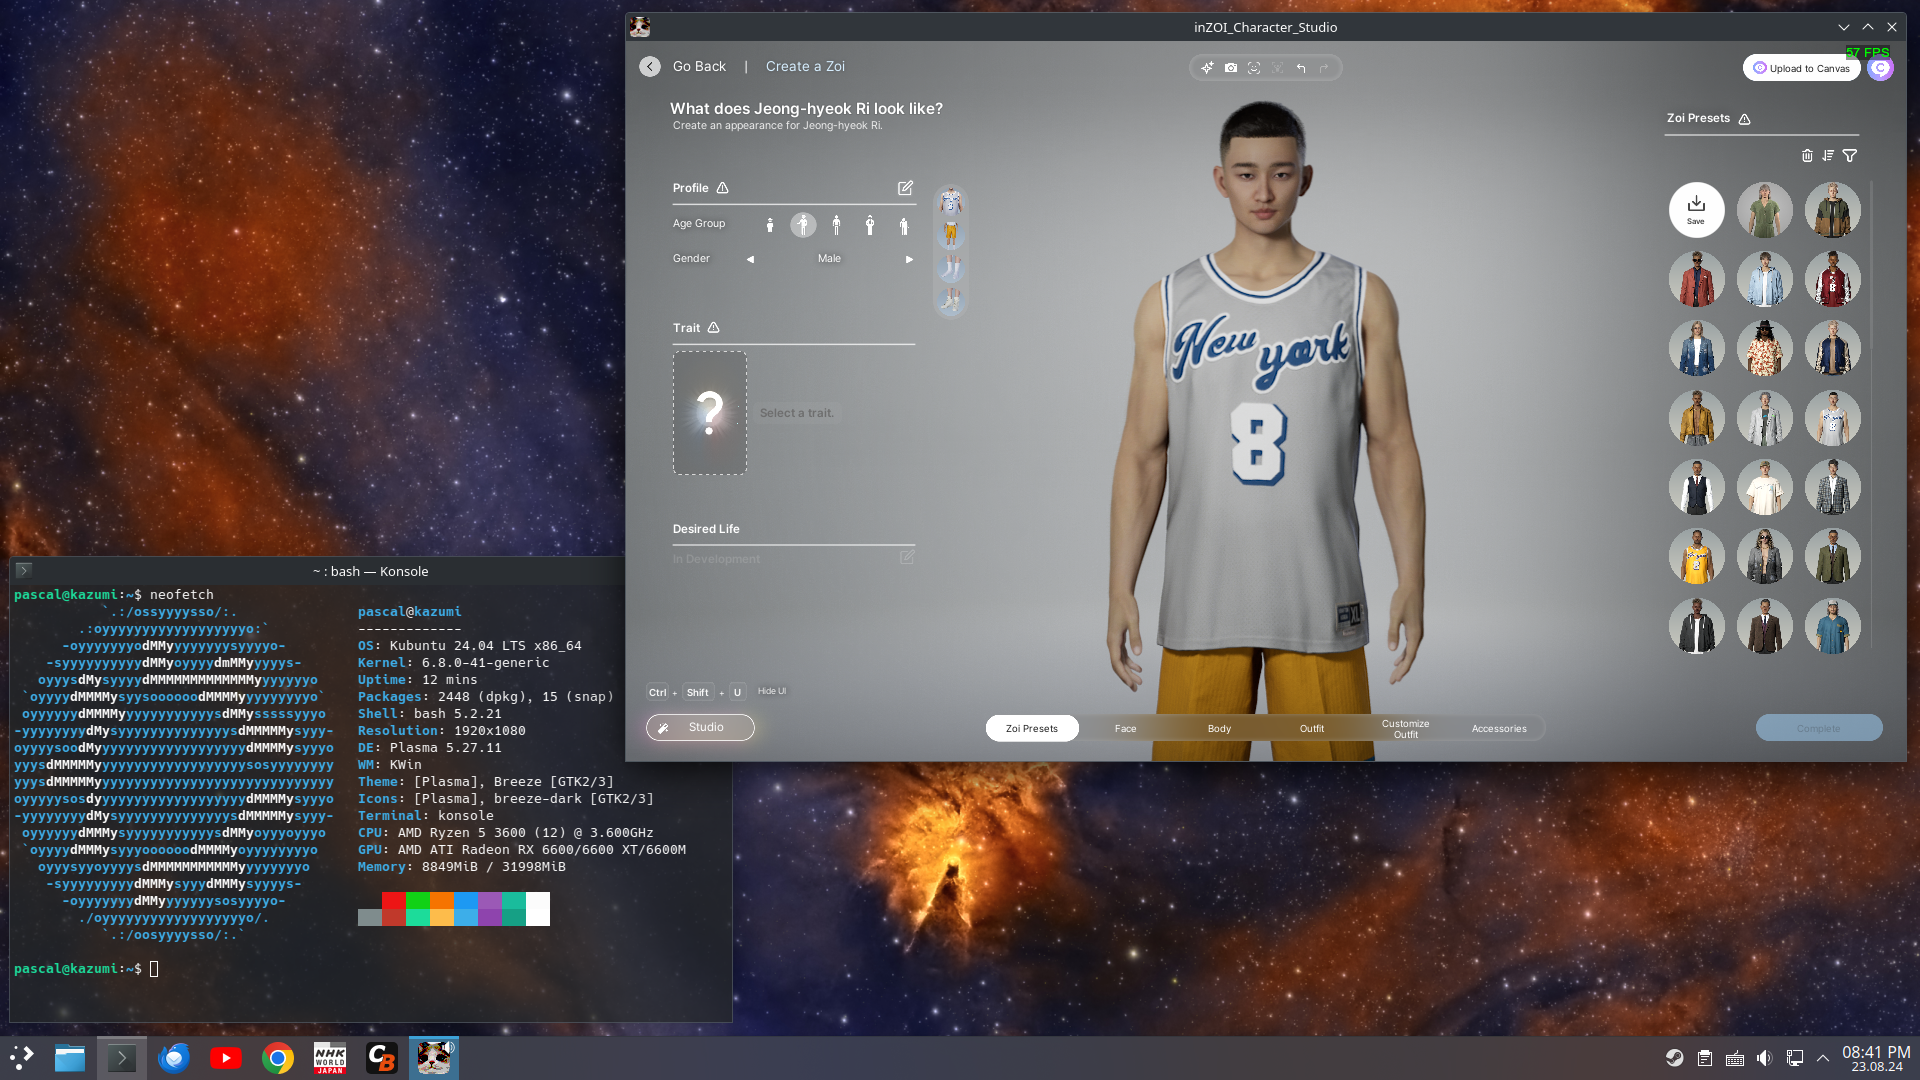
Task: Select the middle adult age group figure
Action: 870,226
